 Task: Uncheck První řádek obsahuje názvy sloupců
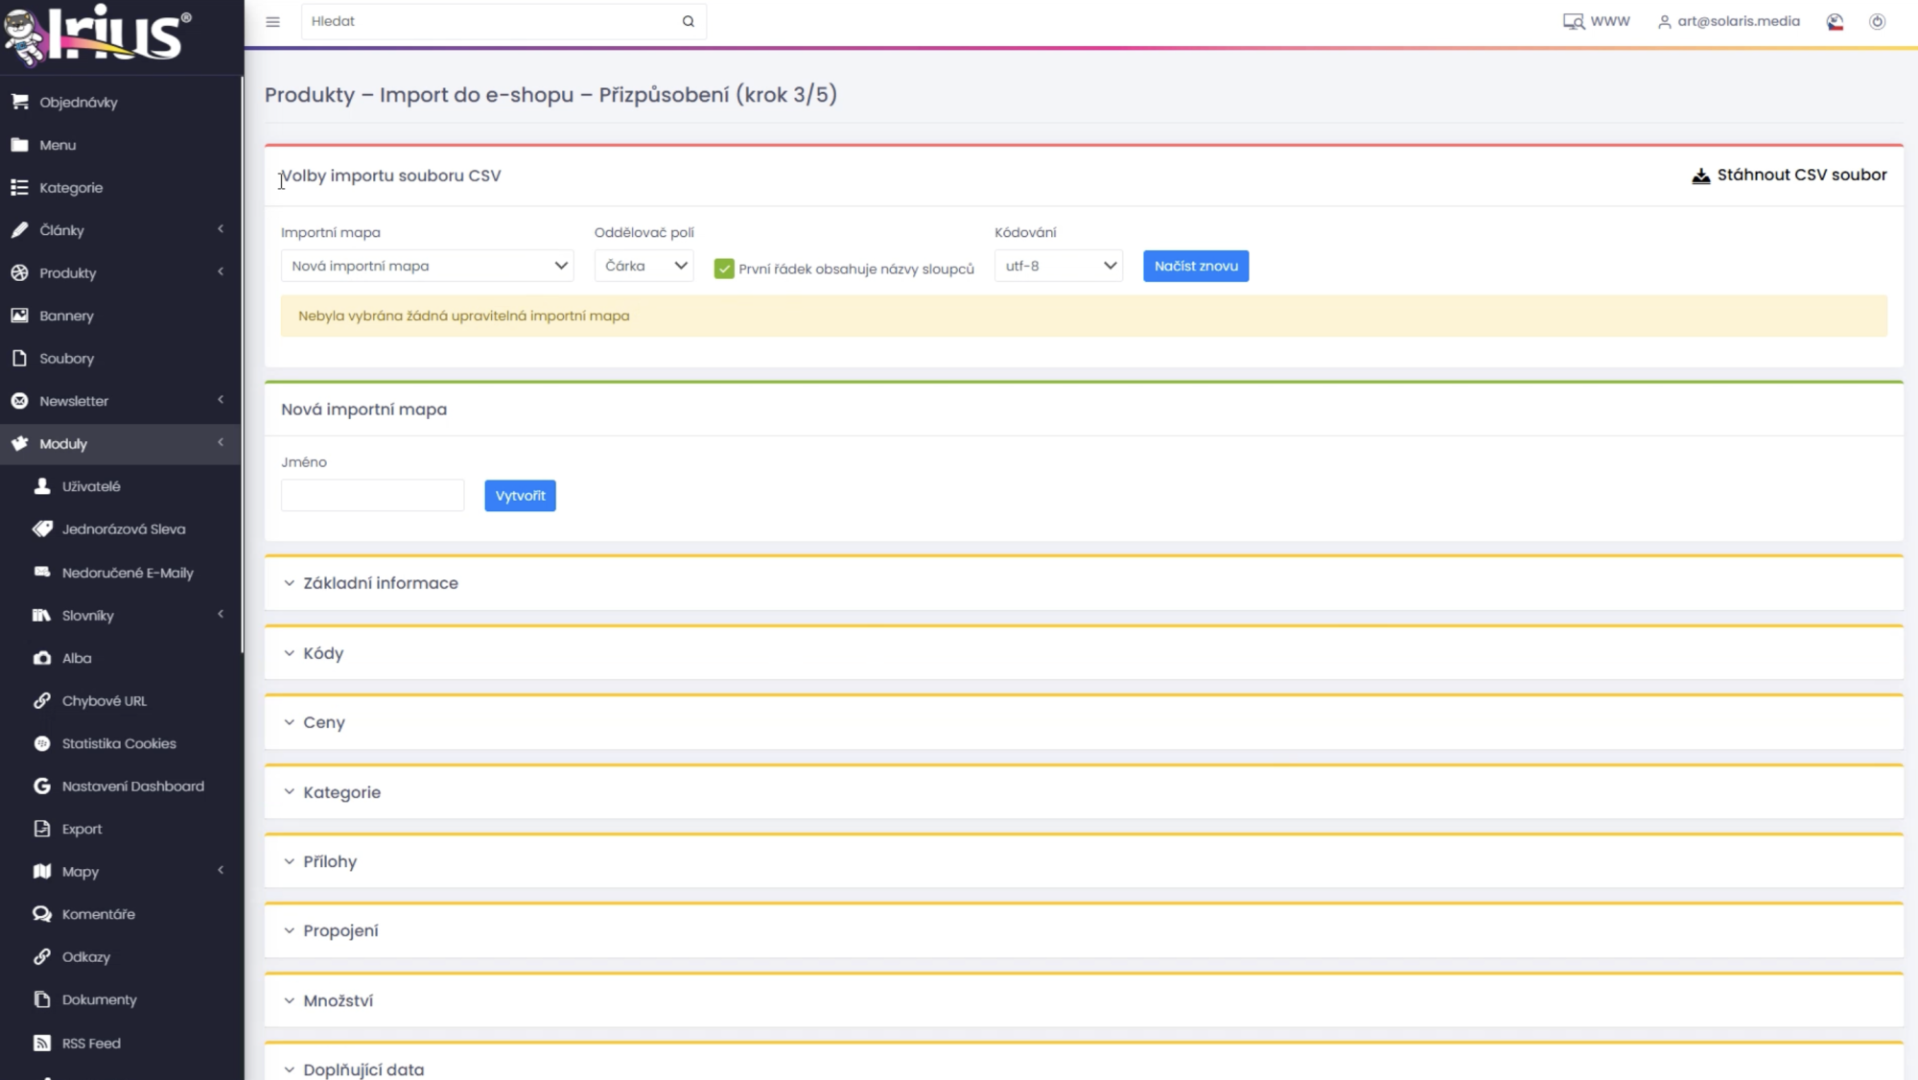pyautogui.click(x=724, y=268)
